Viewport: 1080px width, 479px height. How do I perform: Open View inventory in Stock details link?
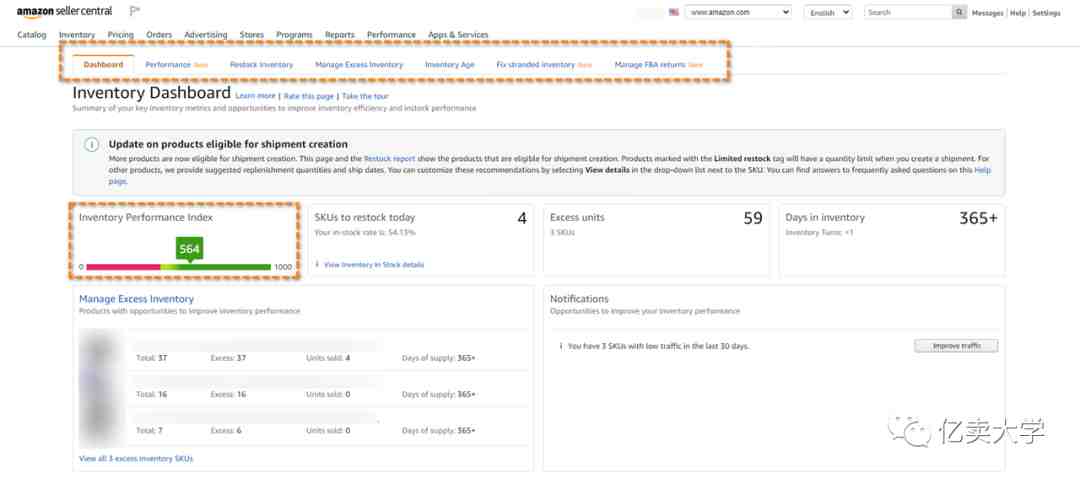tap(374, 265)
